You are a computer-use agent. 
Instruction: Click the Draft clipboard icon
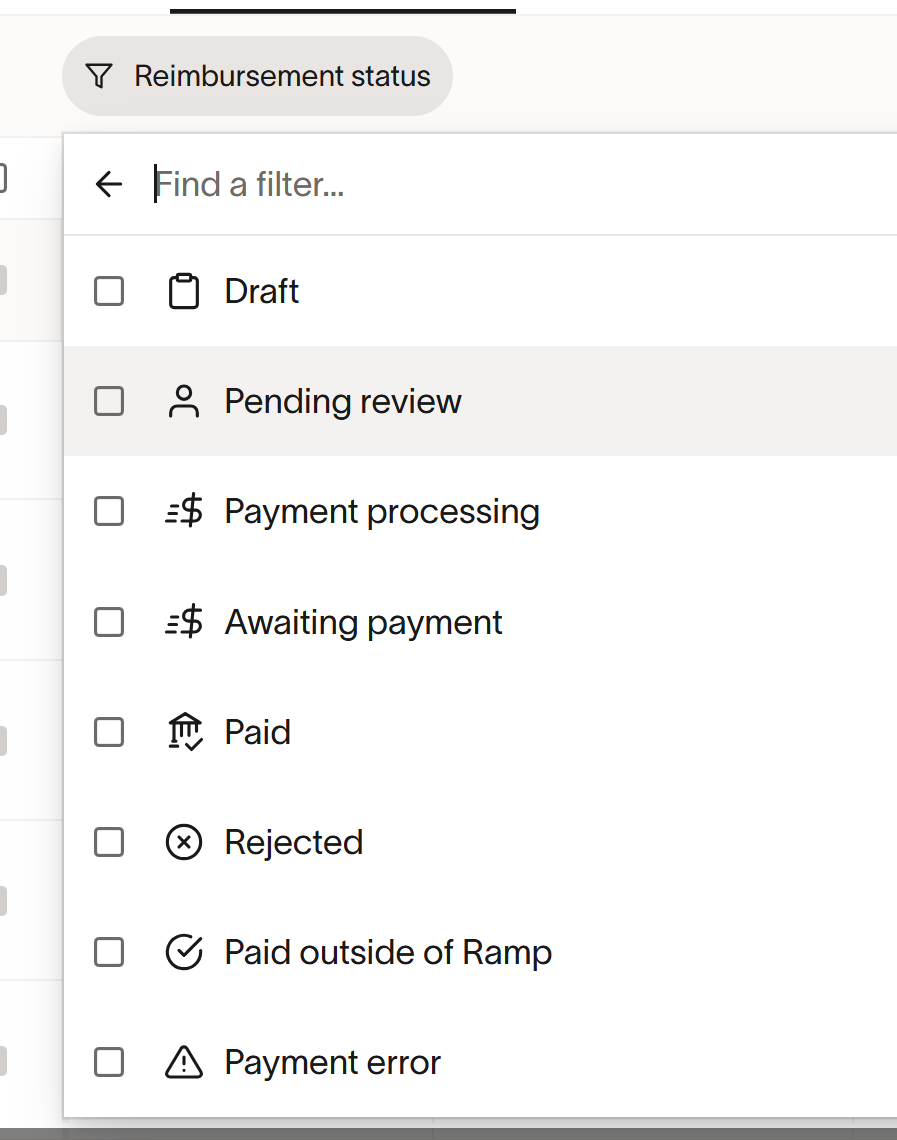tap(184, 291)
